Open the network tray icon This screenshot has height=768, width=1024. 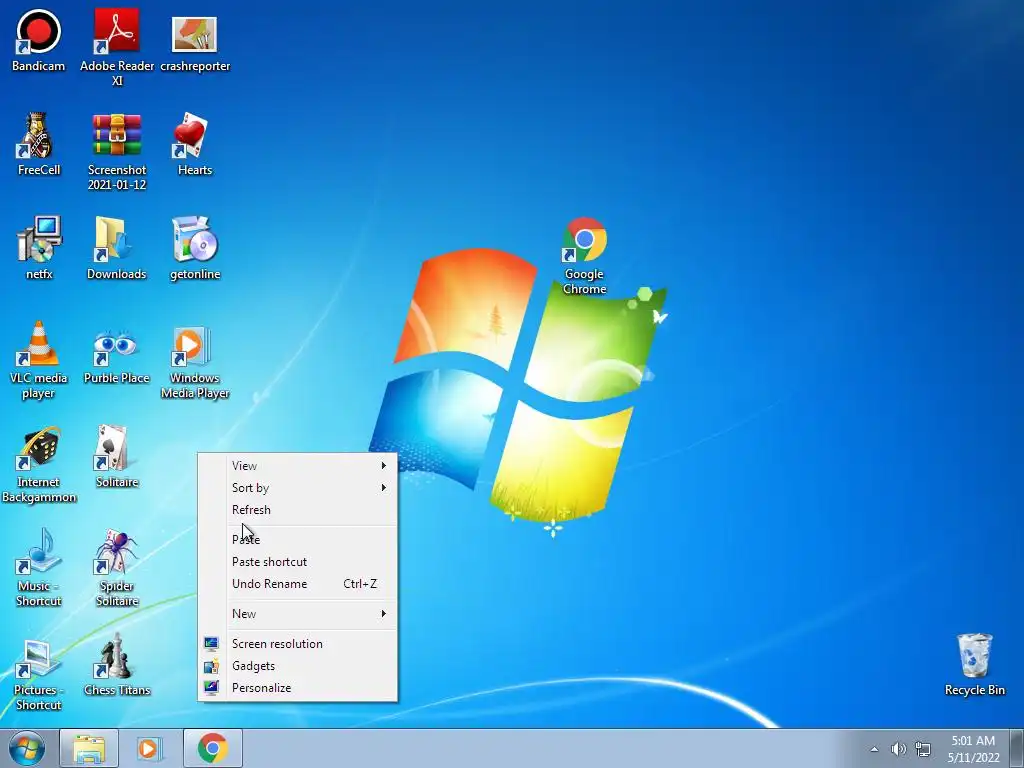[x=923, y=749]
